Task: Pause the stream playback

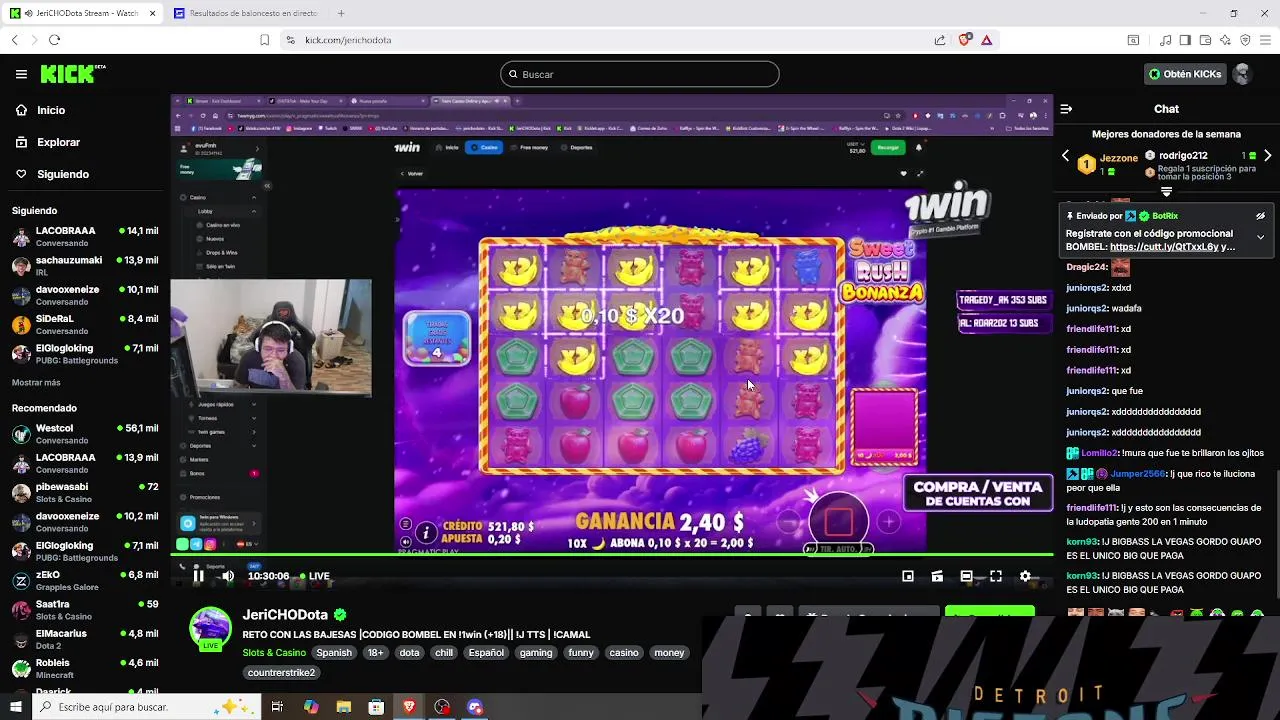Action: point(198,576)
